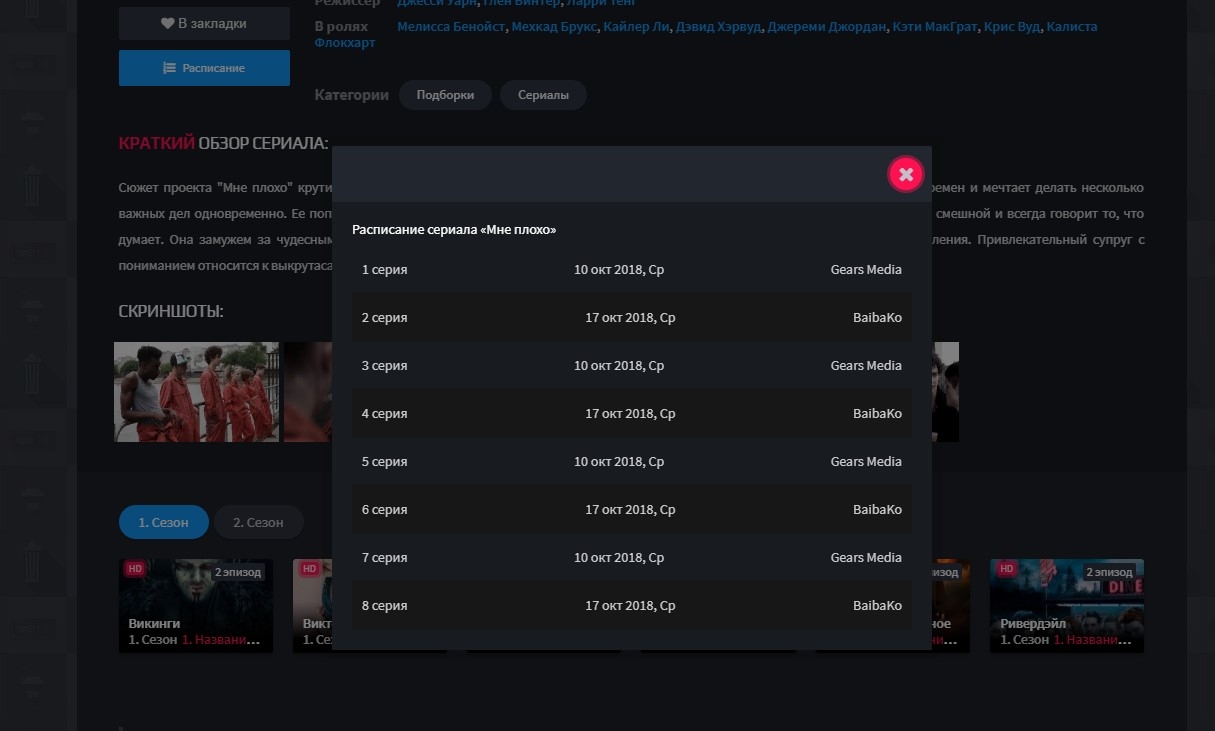Click BaibaKo in the 8 серия row

(x=877, y=606)
